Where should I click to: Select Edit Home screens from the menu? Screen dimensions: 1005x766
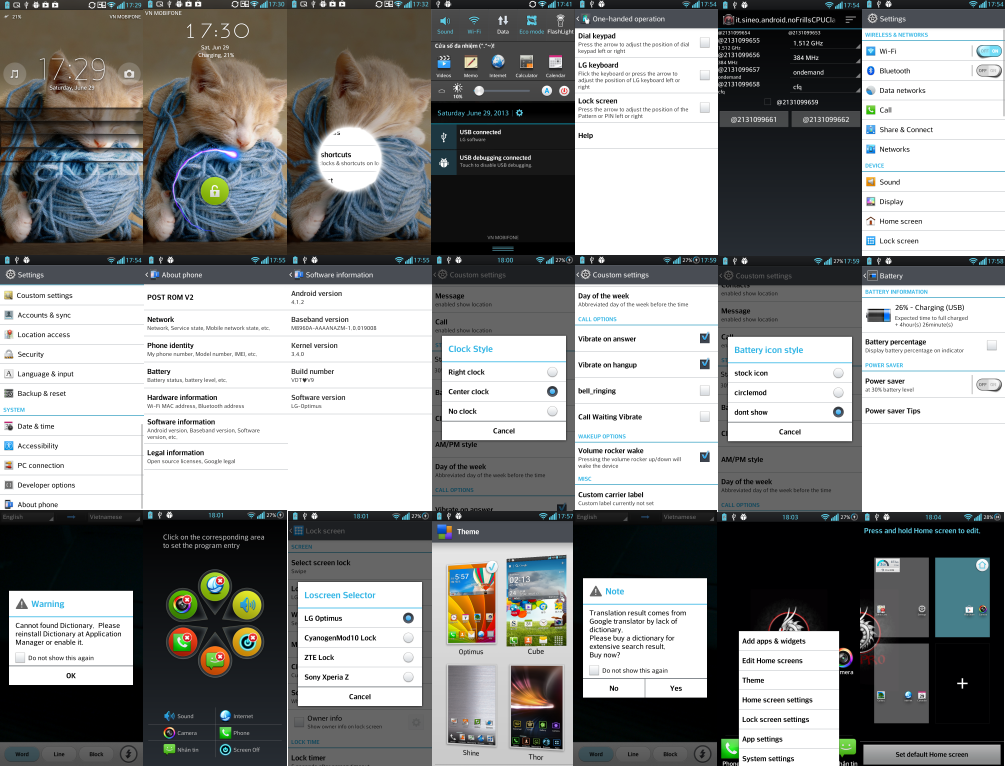[789, 660]
